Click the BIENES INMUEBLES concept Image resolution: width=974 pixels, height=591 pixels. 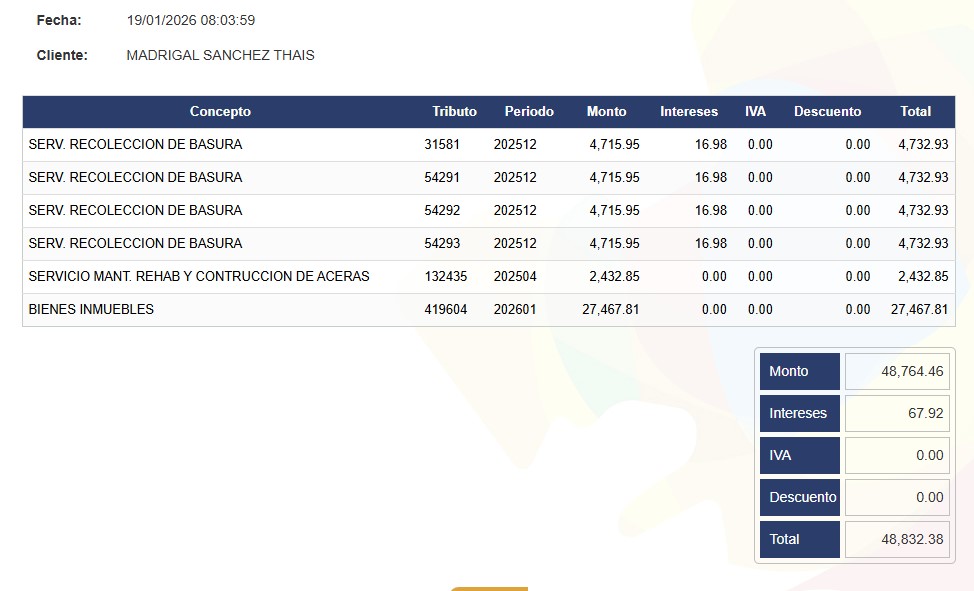[91, 310]
